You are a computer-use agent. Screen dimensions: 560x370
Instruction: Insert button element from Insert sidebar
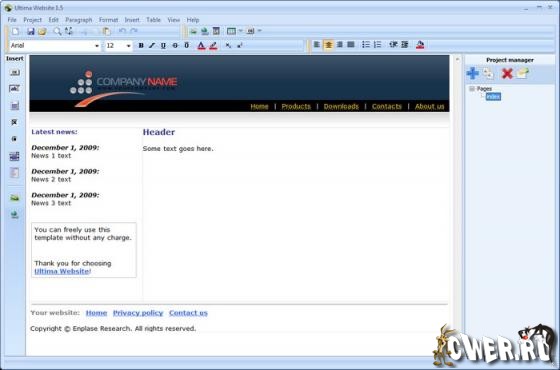(15, 72)
